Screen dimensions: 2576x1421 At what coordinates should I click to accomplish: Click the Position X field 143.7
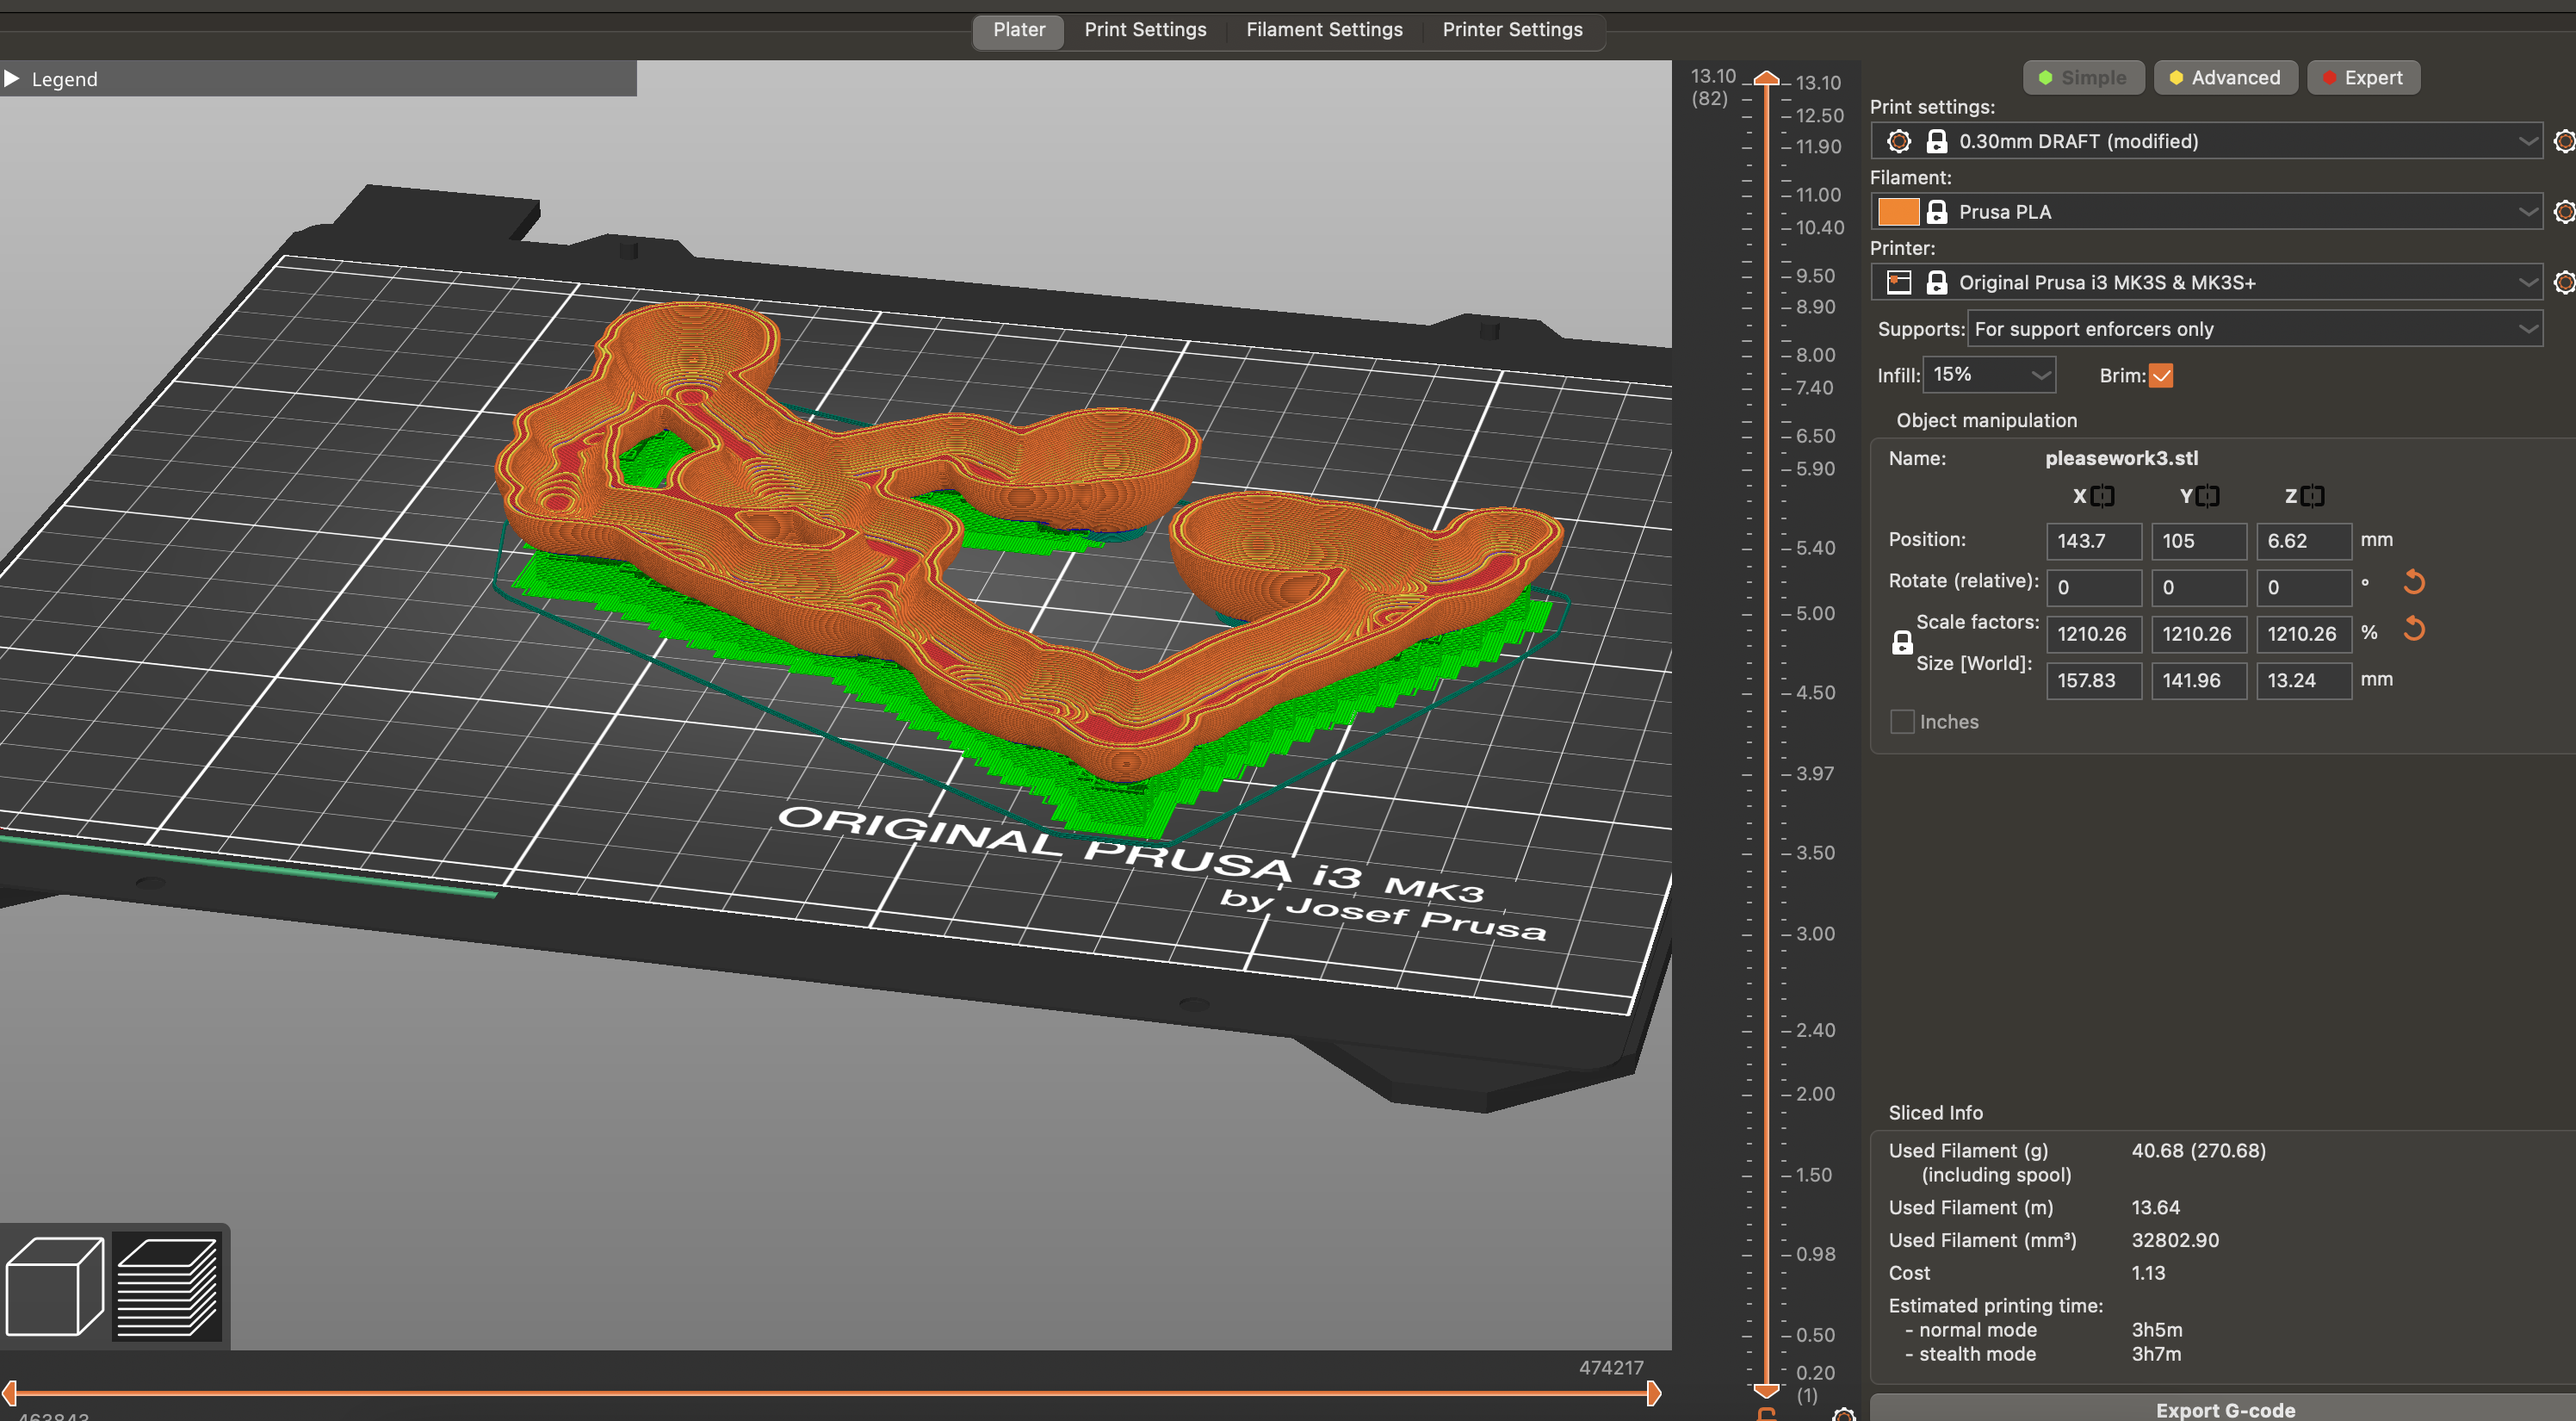pyautogui.click(x=2094, y=541)
